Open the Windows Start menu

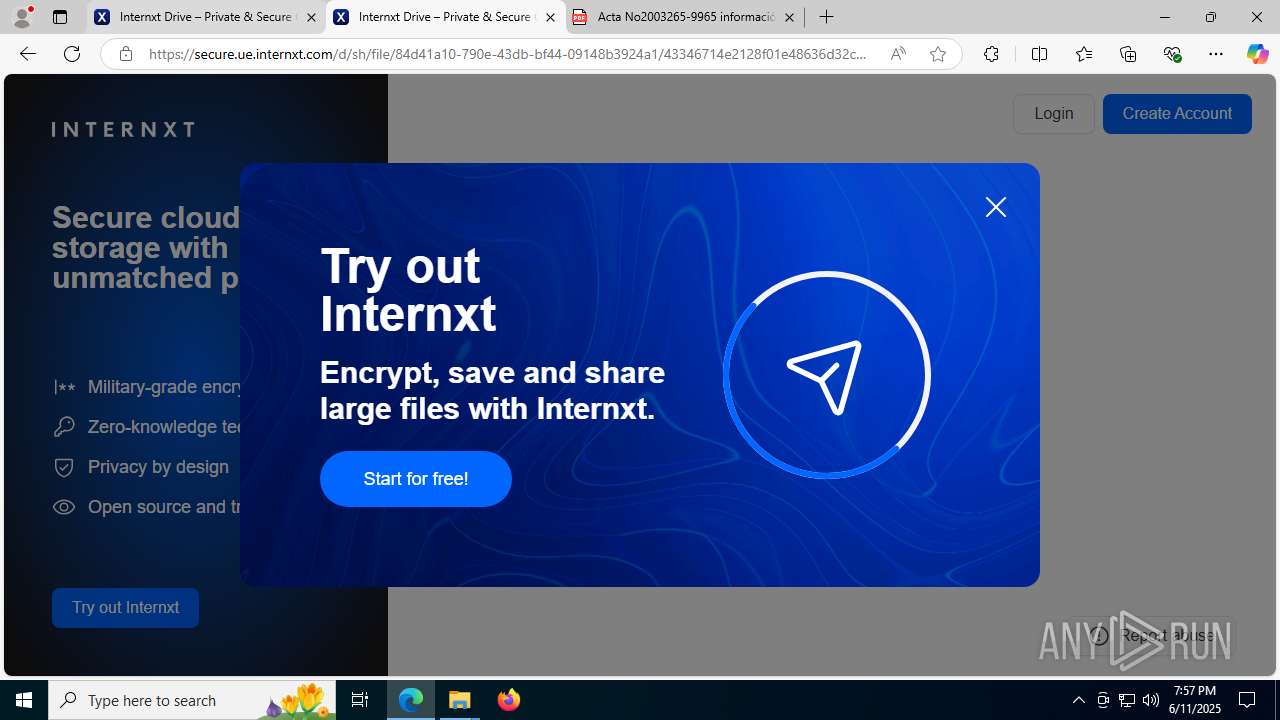tap(24, 700)
